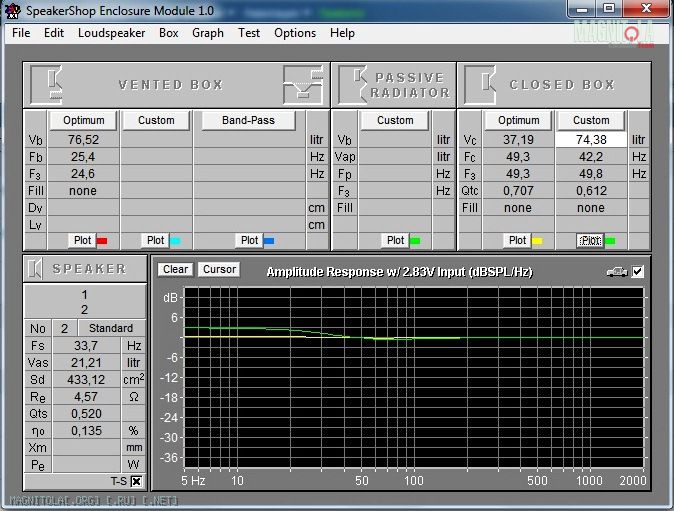Open the Loudspeaker menu
The height and width of the screenshot is (511, 674).
coord(111,33)
